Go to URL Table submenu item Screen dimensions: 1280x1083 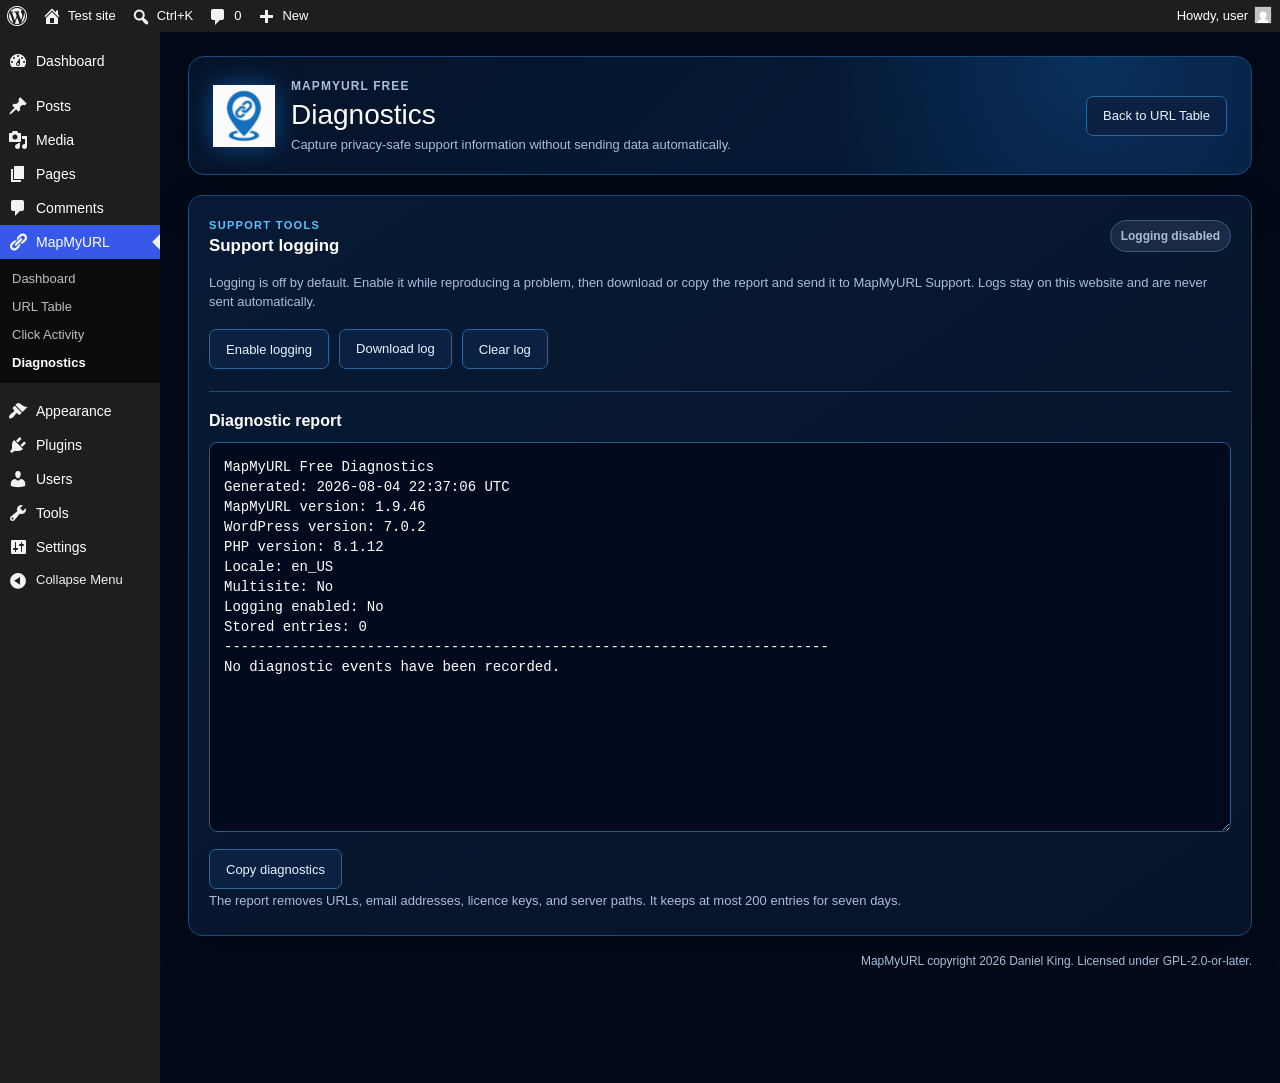point(42,307)
